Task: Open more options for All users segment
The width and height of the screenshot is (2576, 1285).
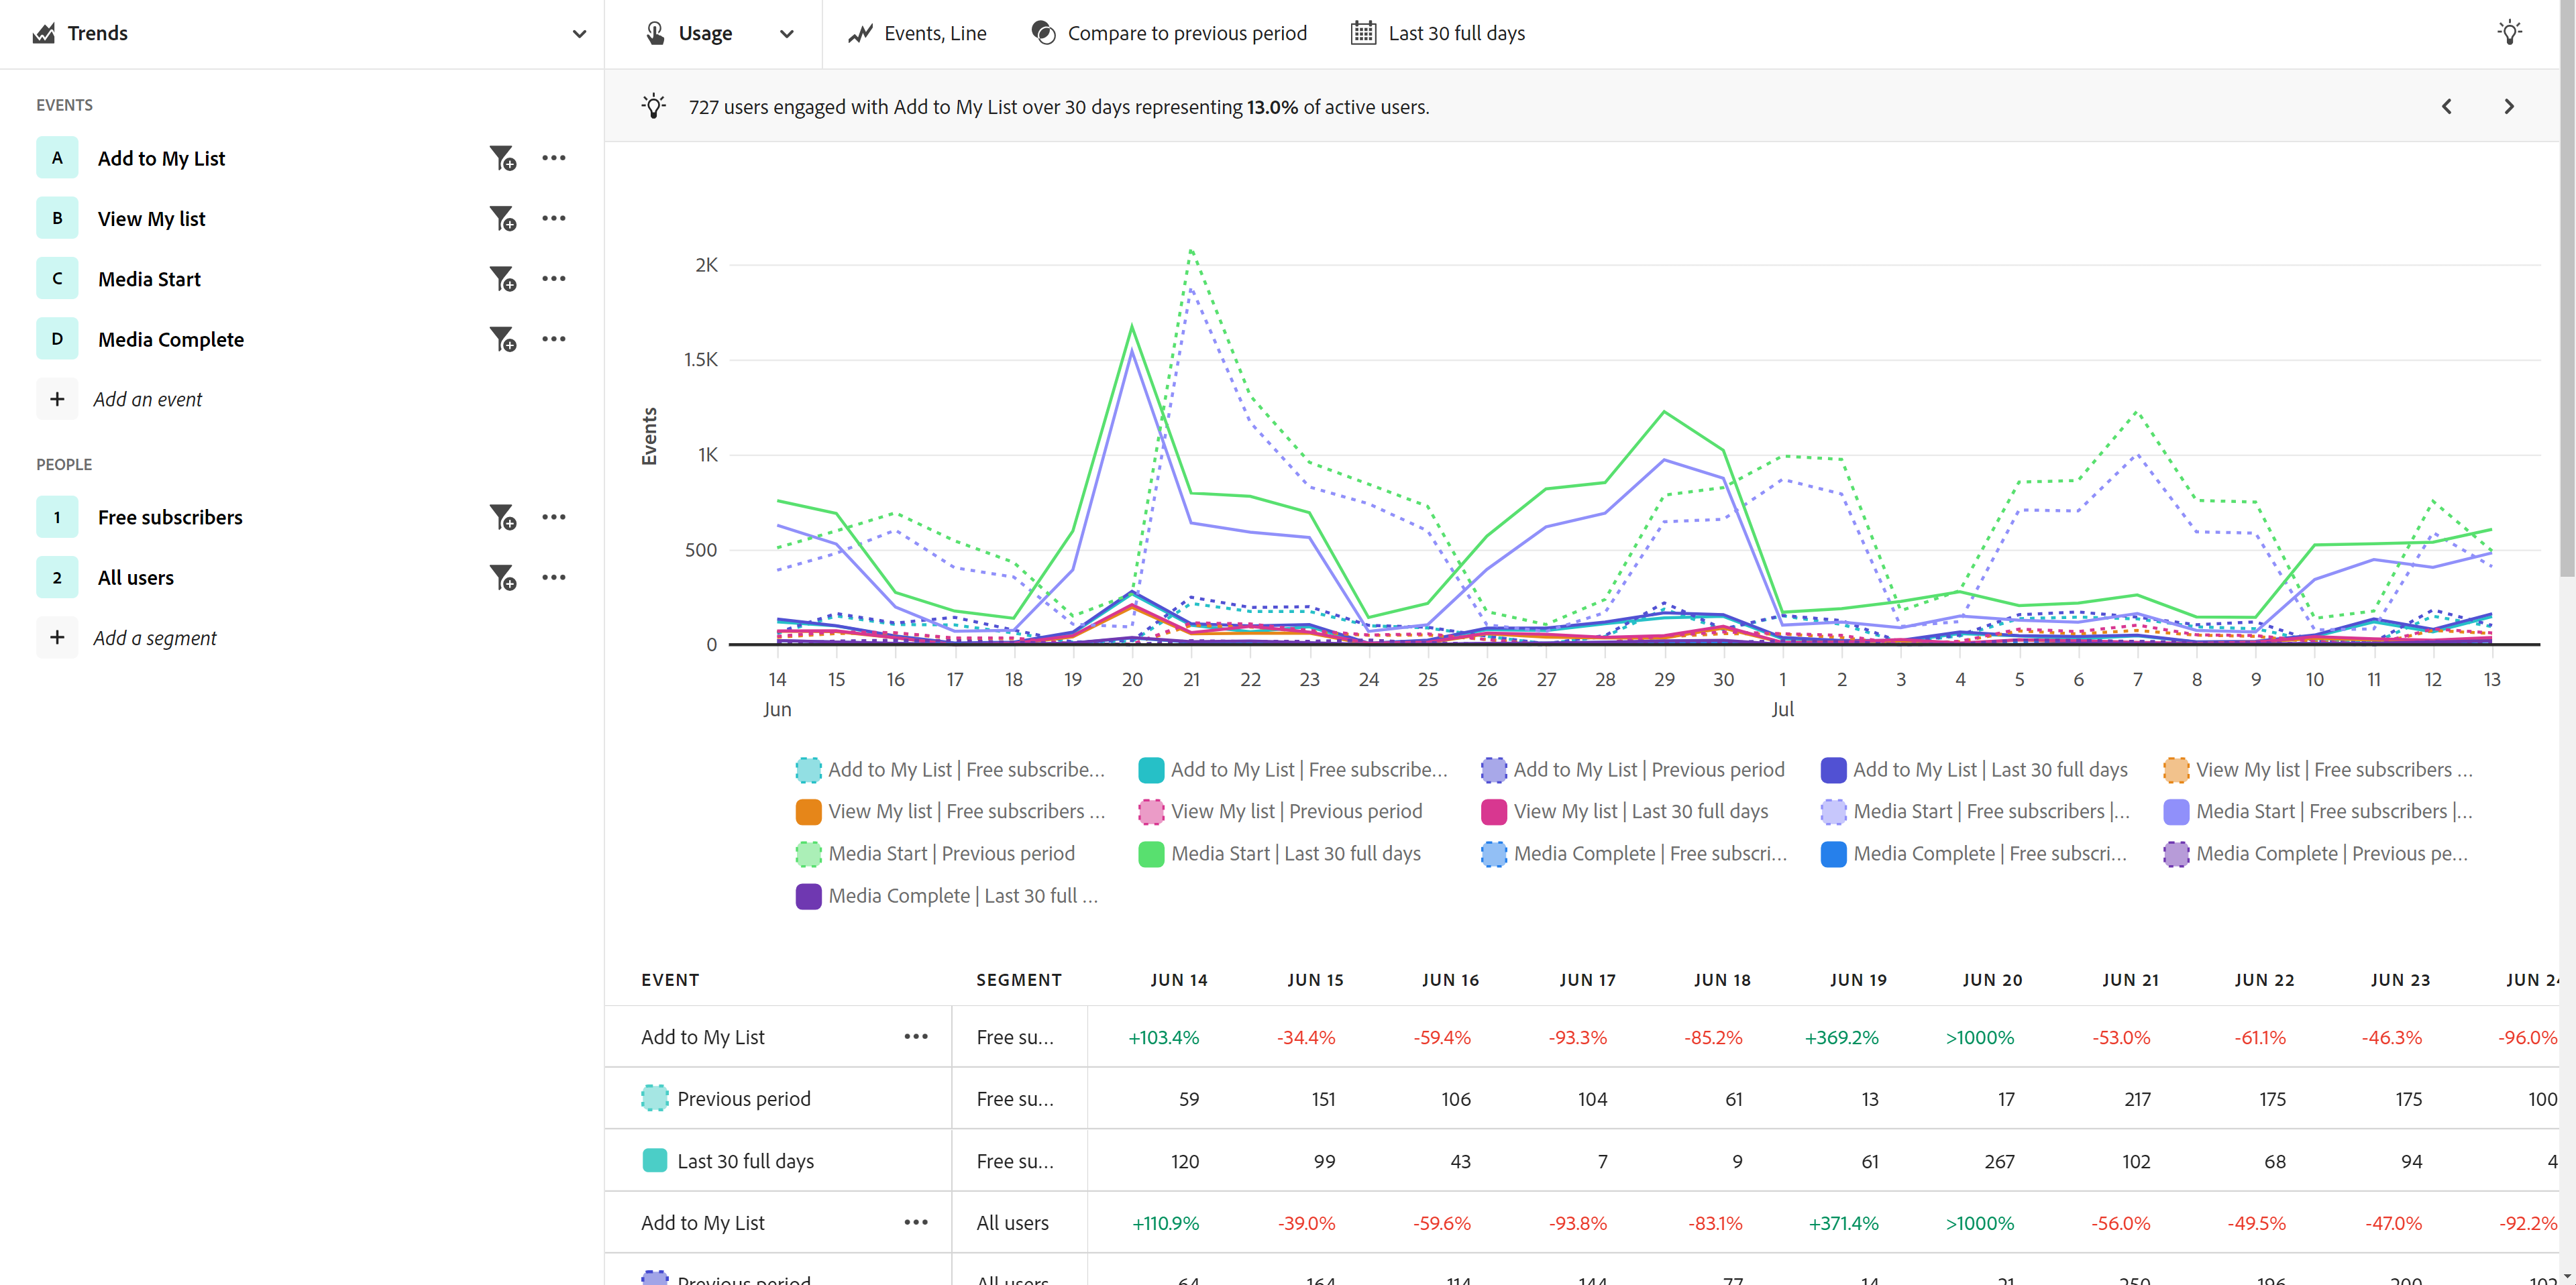Action: 553,577
